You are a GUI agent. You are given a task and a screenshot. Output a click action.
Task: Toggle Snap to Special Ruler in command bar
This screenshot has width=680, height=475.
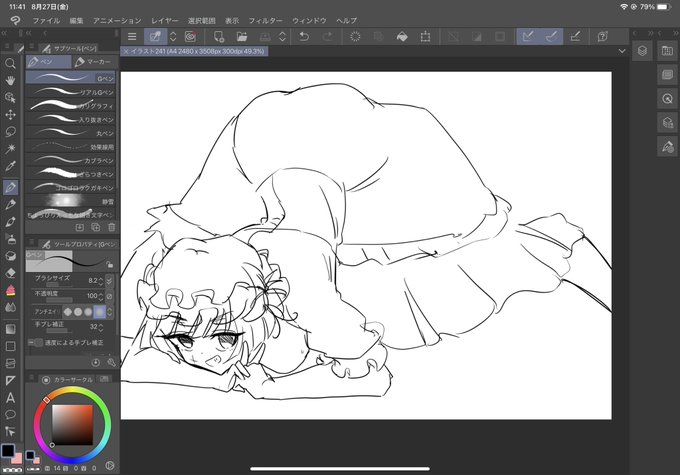point(552,37)
